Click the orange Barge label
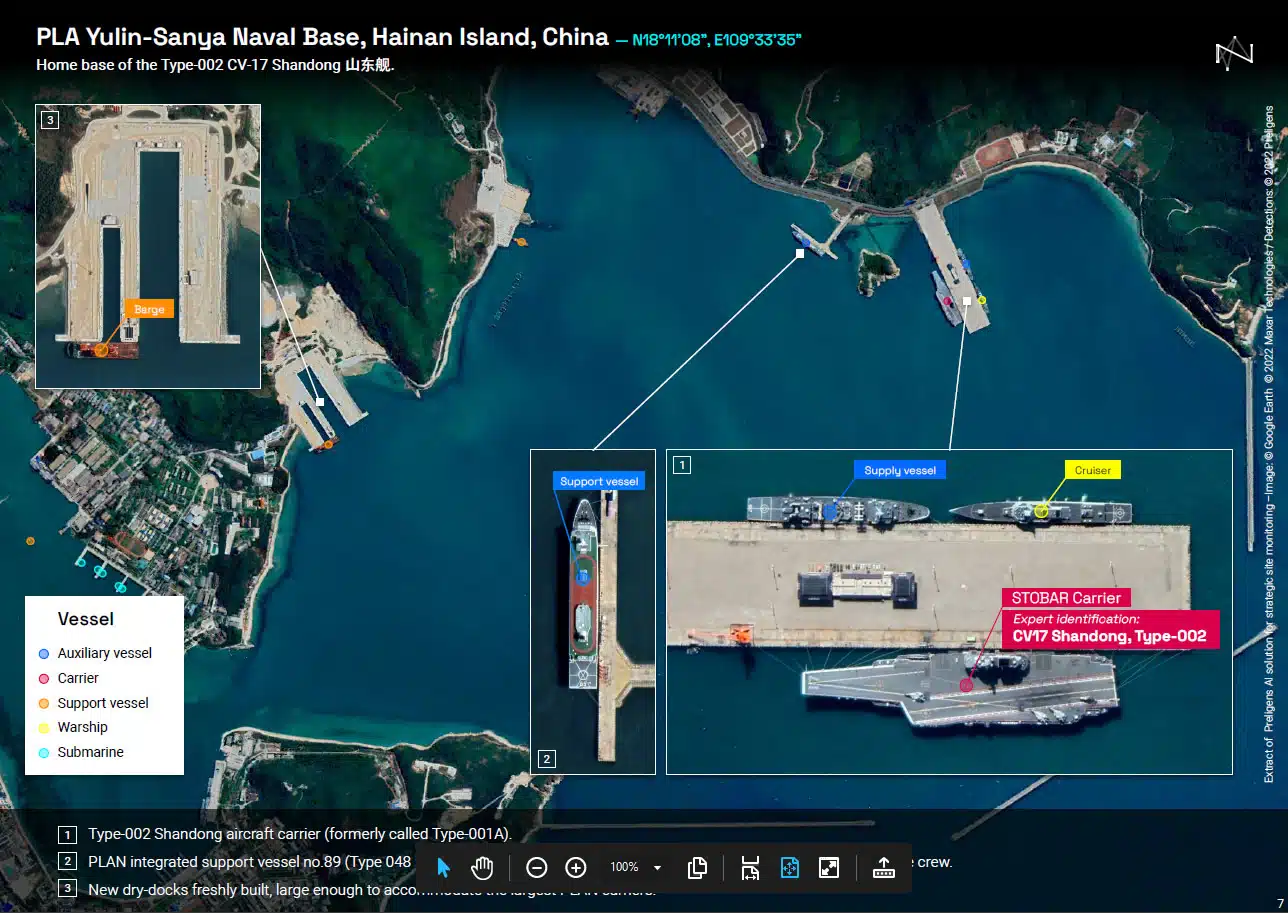The image size is (1288, 913). (x=149, y=309)
